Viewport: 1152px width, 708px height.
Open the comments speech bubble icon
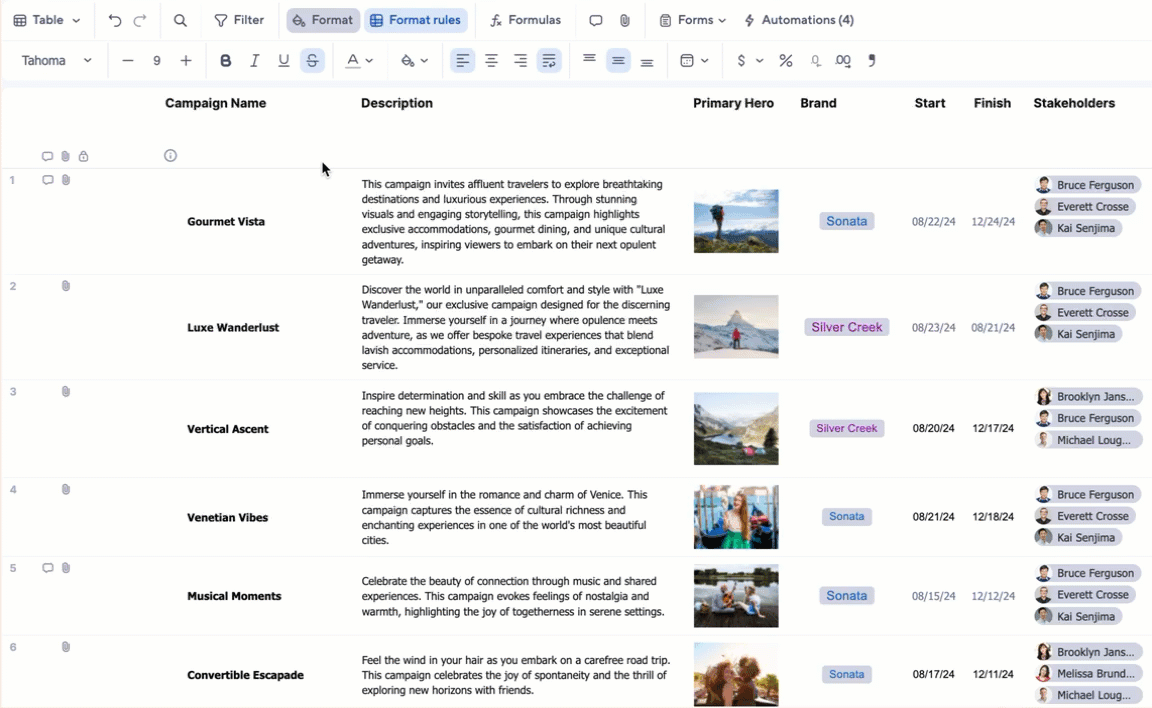click(596, 20)
